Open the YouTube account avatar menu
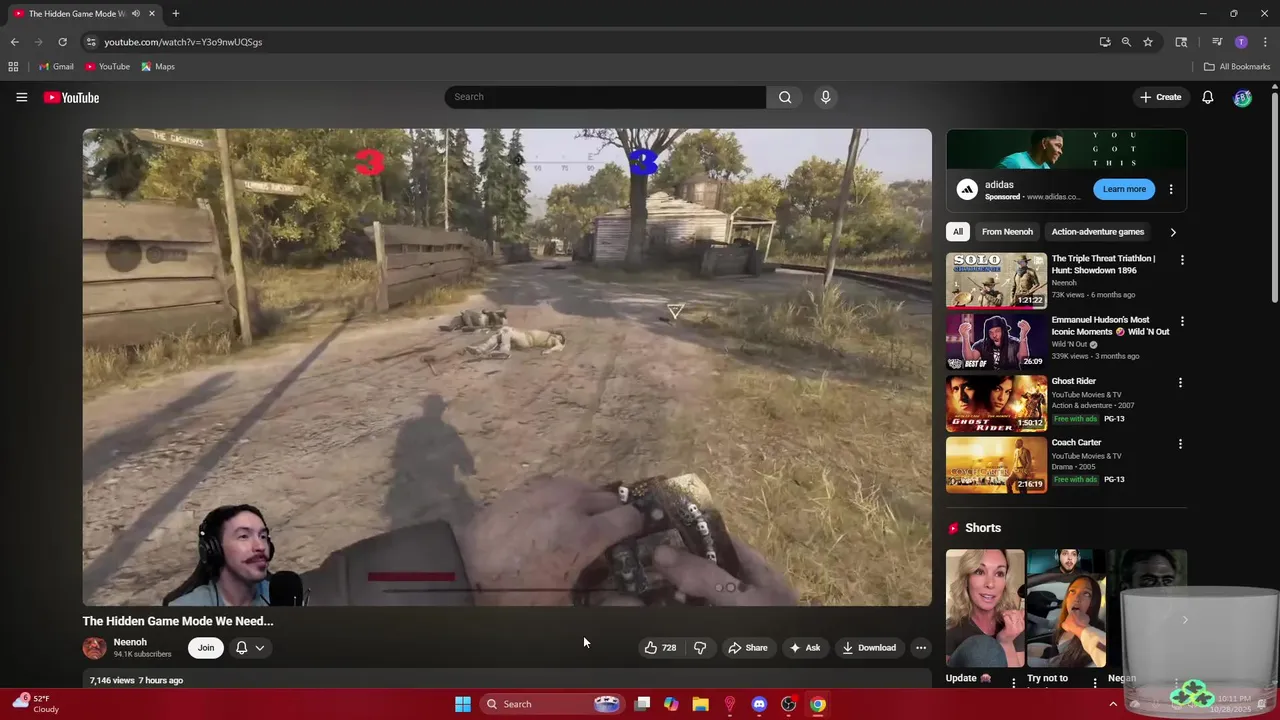This screenshot has width=1280, height=720. [1242, 97]
